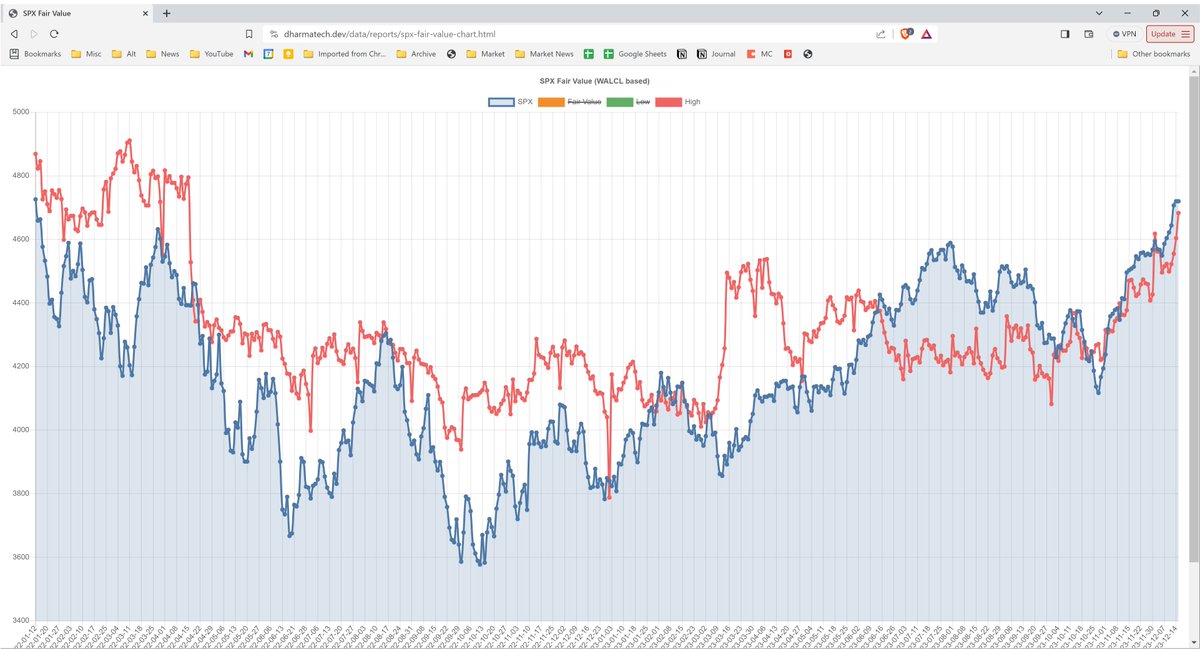This screenshot has height=649, width=1200.
Task: View site information icon beside dharmatech.dev
Action: coord(273,34)
